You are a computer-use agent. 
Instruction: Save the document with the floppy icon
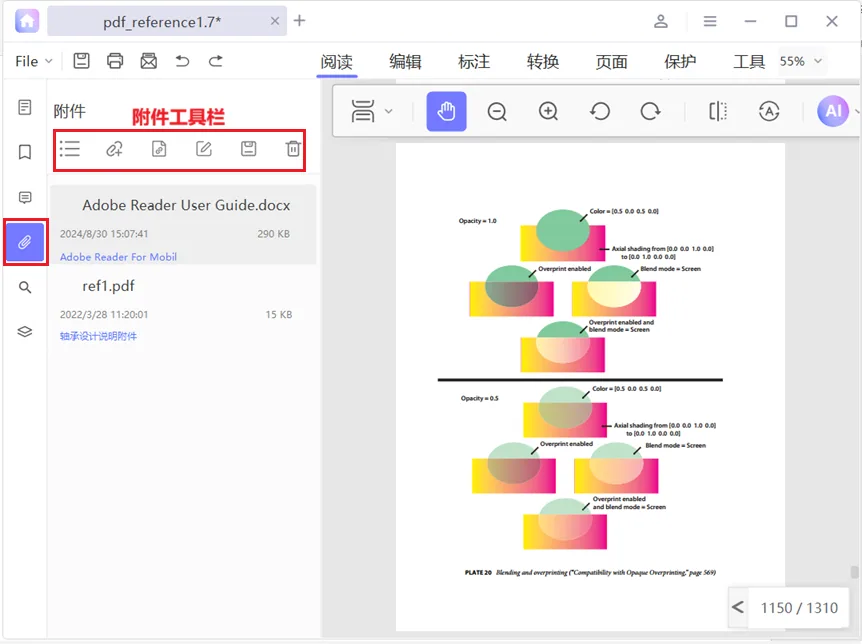click(81, 60)
